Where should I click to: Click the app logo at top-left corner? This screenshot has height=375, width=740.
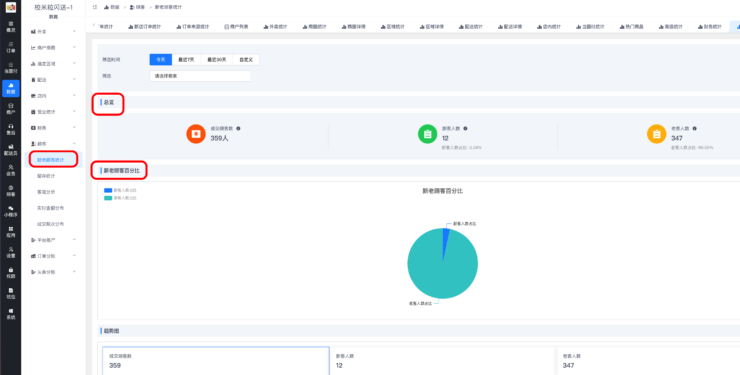[x=10, y=8]
